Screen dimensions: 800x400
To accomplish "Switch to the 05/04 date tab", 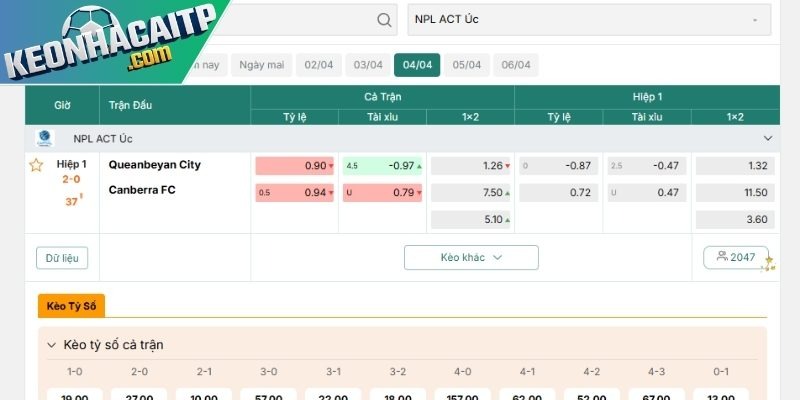I will click(466, 65).
